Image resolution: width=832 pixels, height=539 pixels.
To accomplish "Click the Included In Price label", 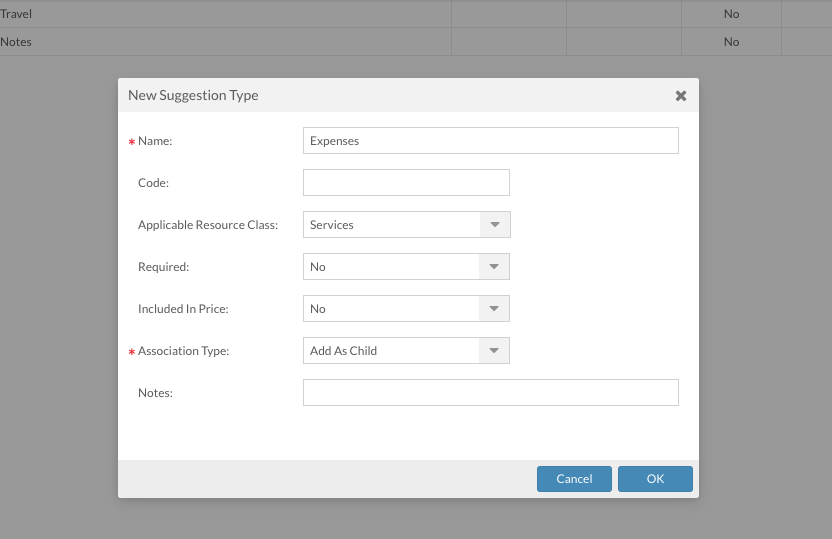I will click(x=183, y=309).
